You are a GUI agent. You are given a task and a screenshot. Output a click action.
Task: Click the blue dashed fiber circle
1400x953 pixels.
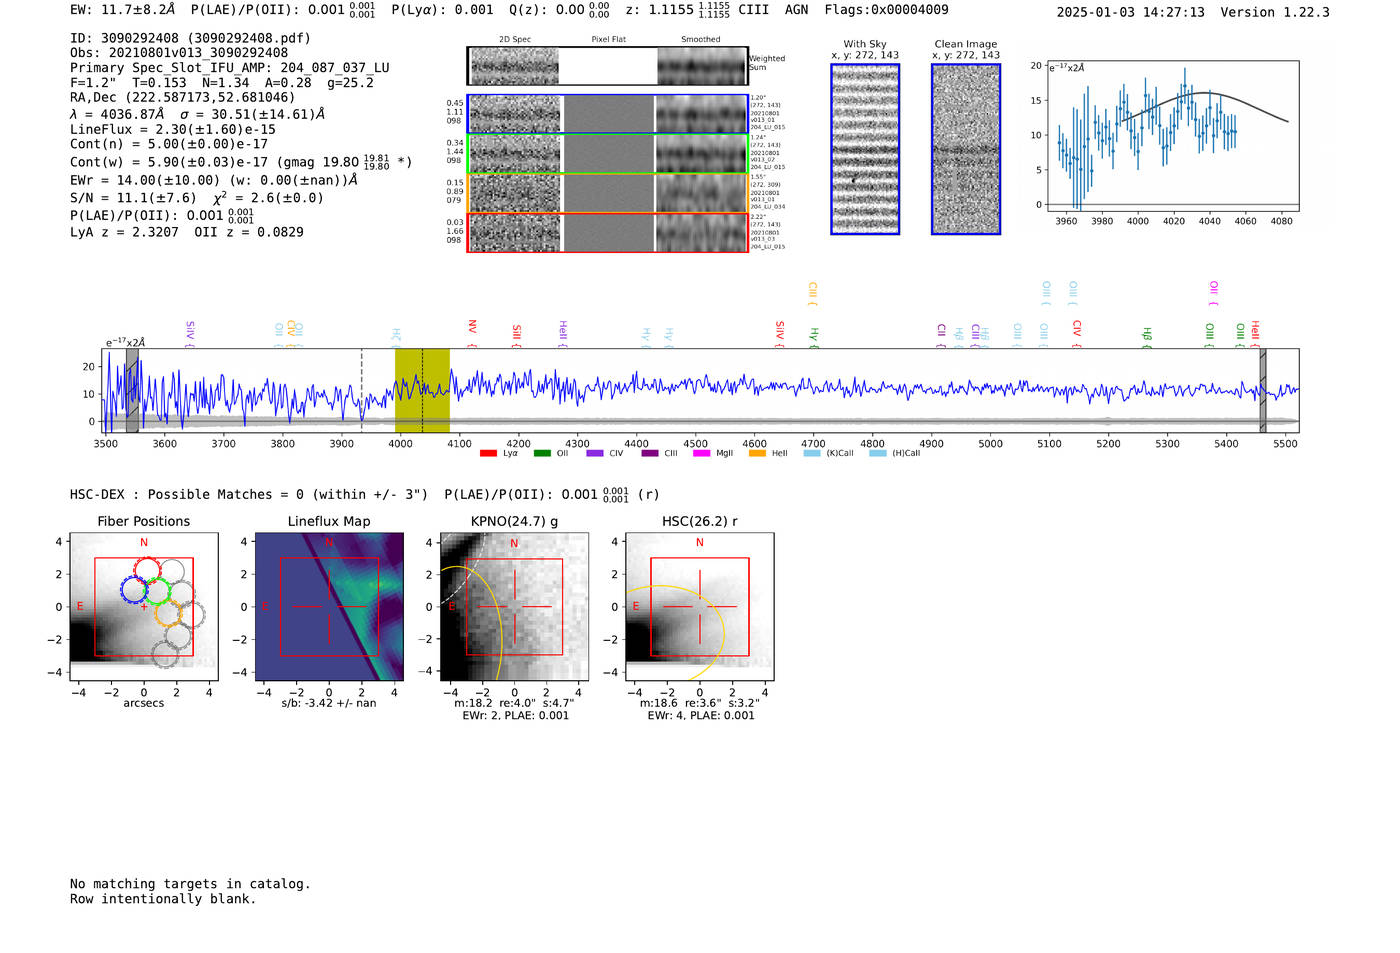[135, 589]
